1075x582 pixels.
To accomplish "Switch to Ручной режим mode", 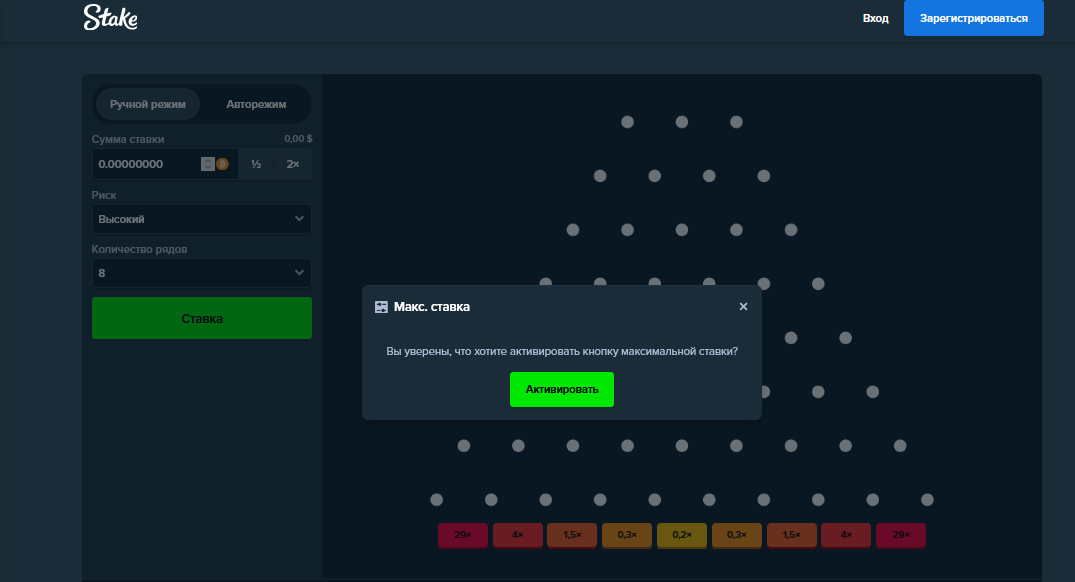I will point(148,104).
